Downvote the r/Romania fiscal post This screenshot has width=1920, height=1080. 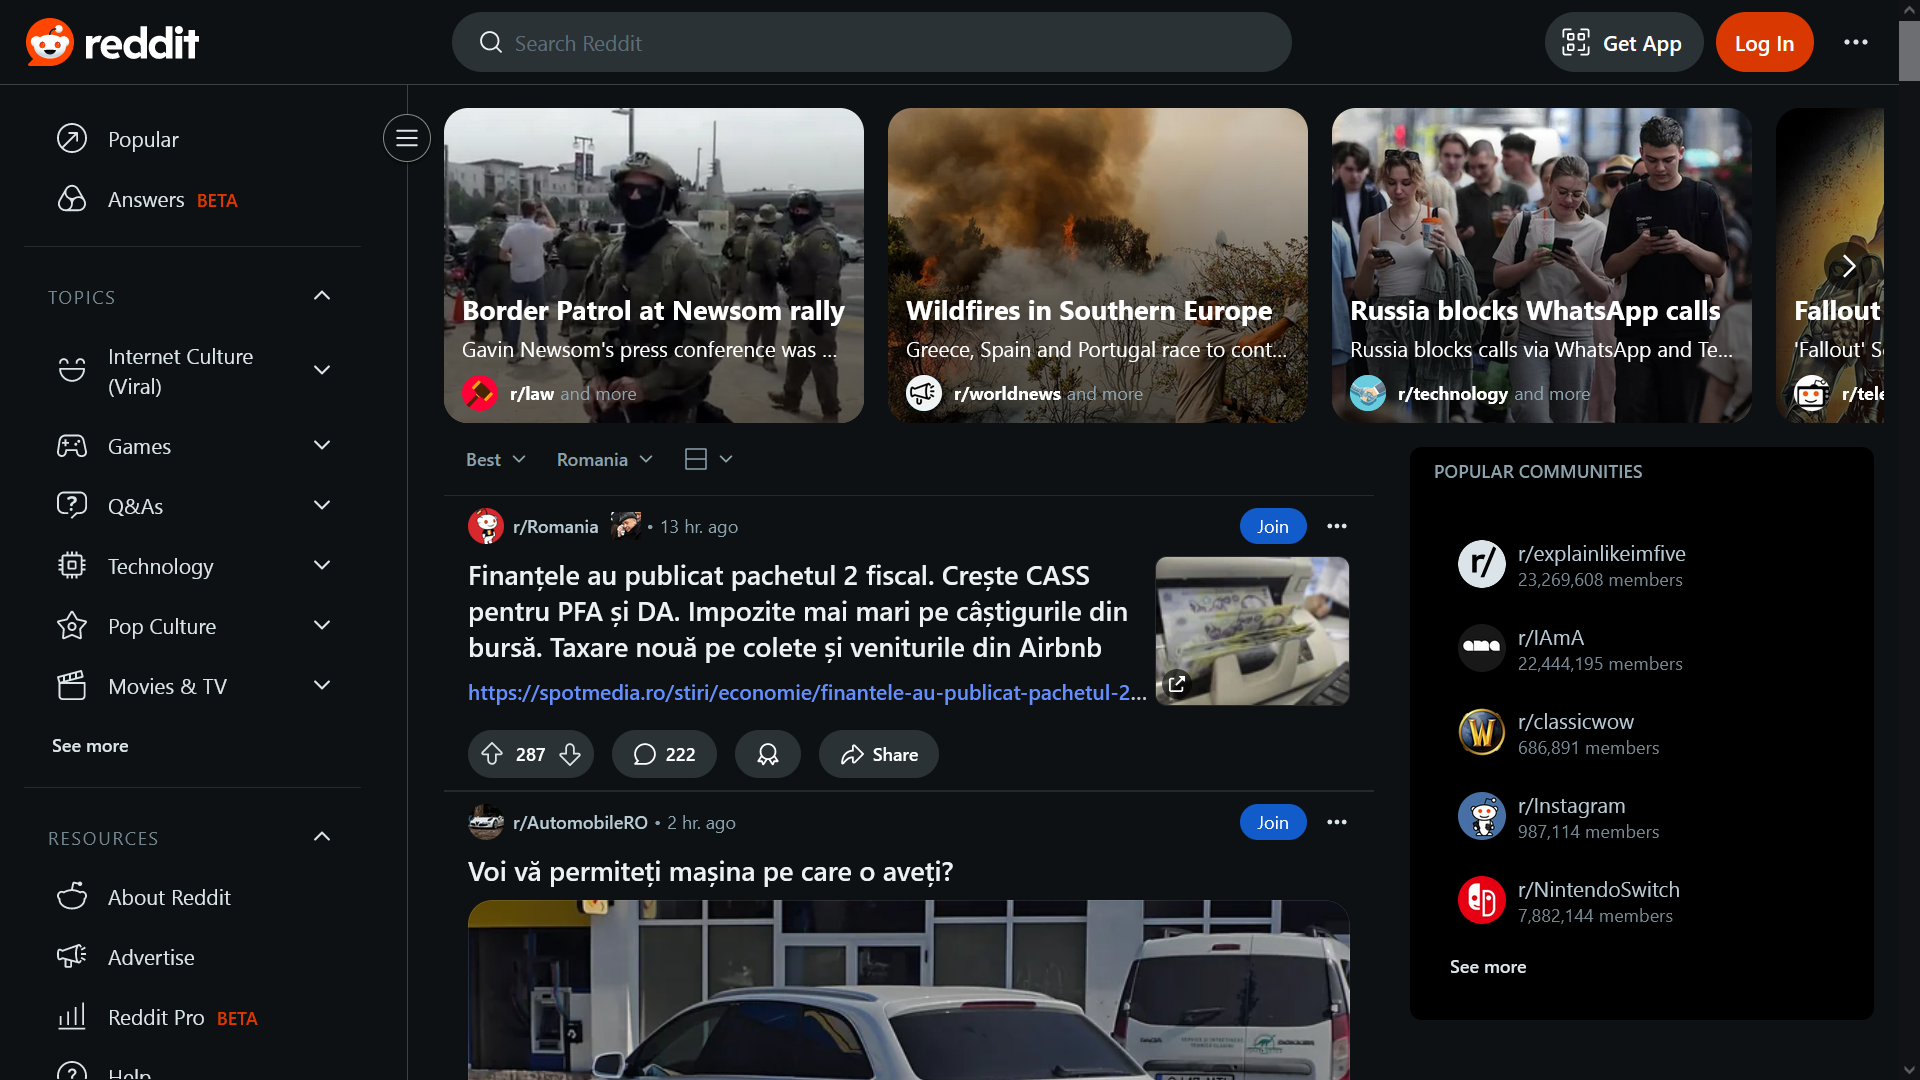pos(570,754)
